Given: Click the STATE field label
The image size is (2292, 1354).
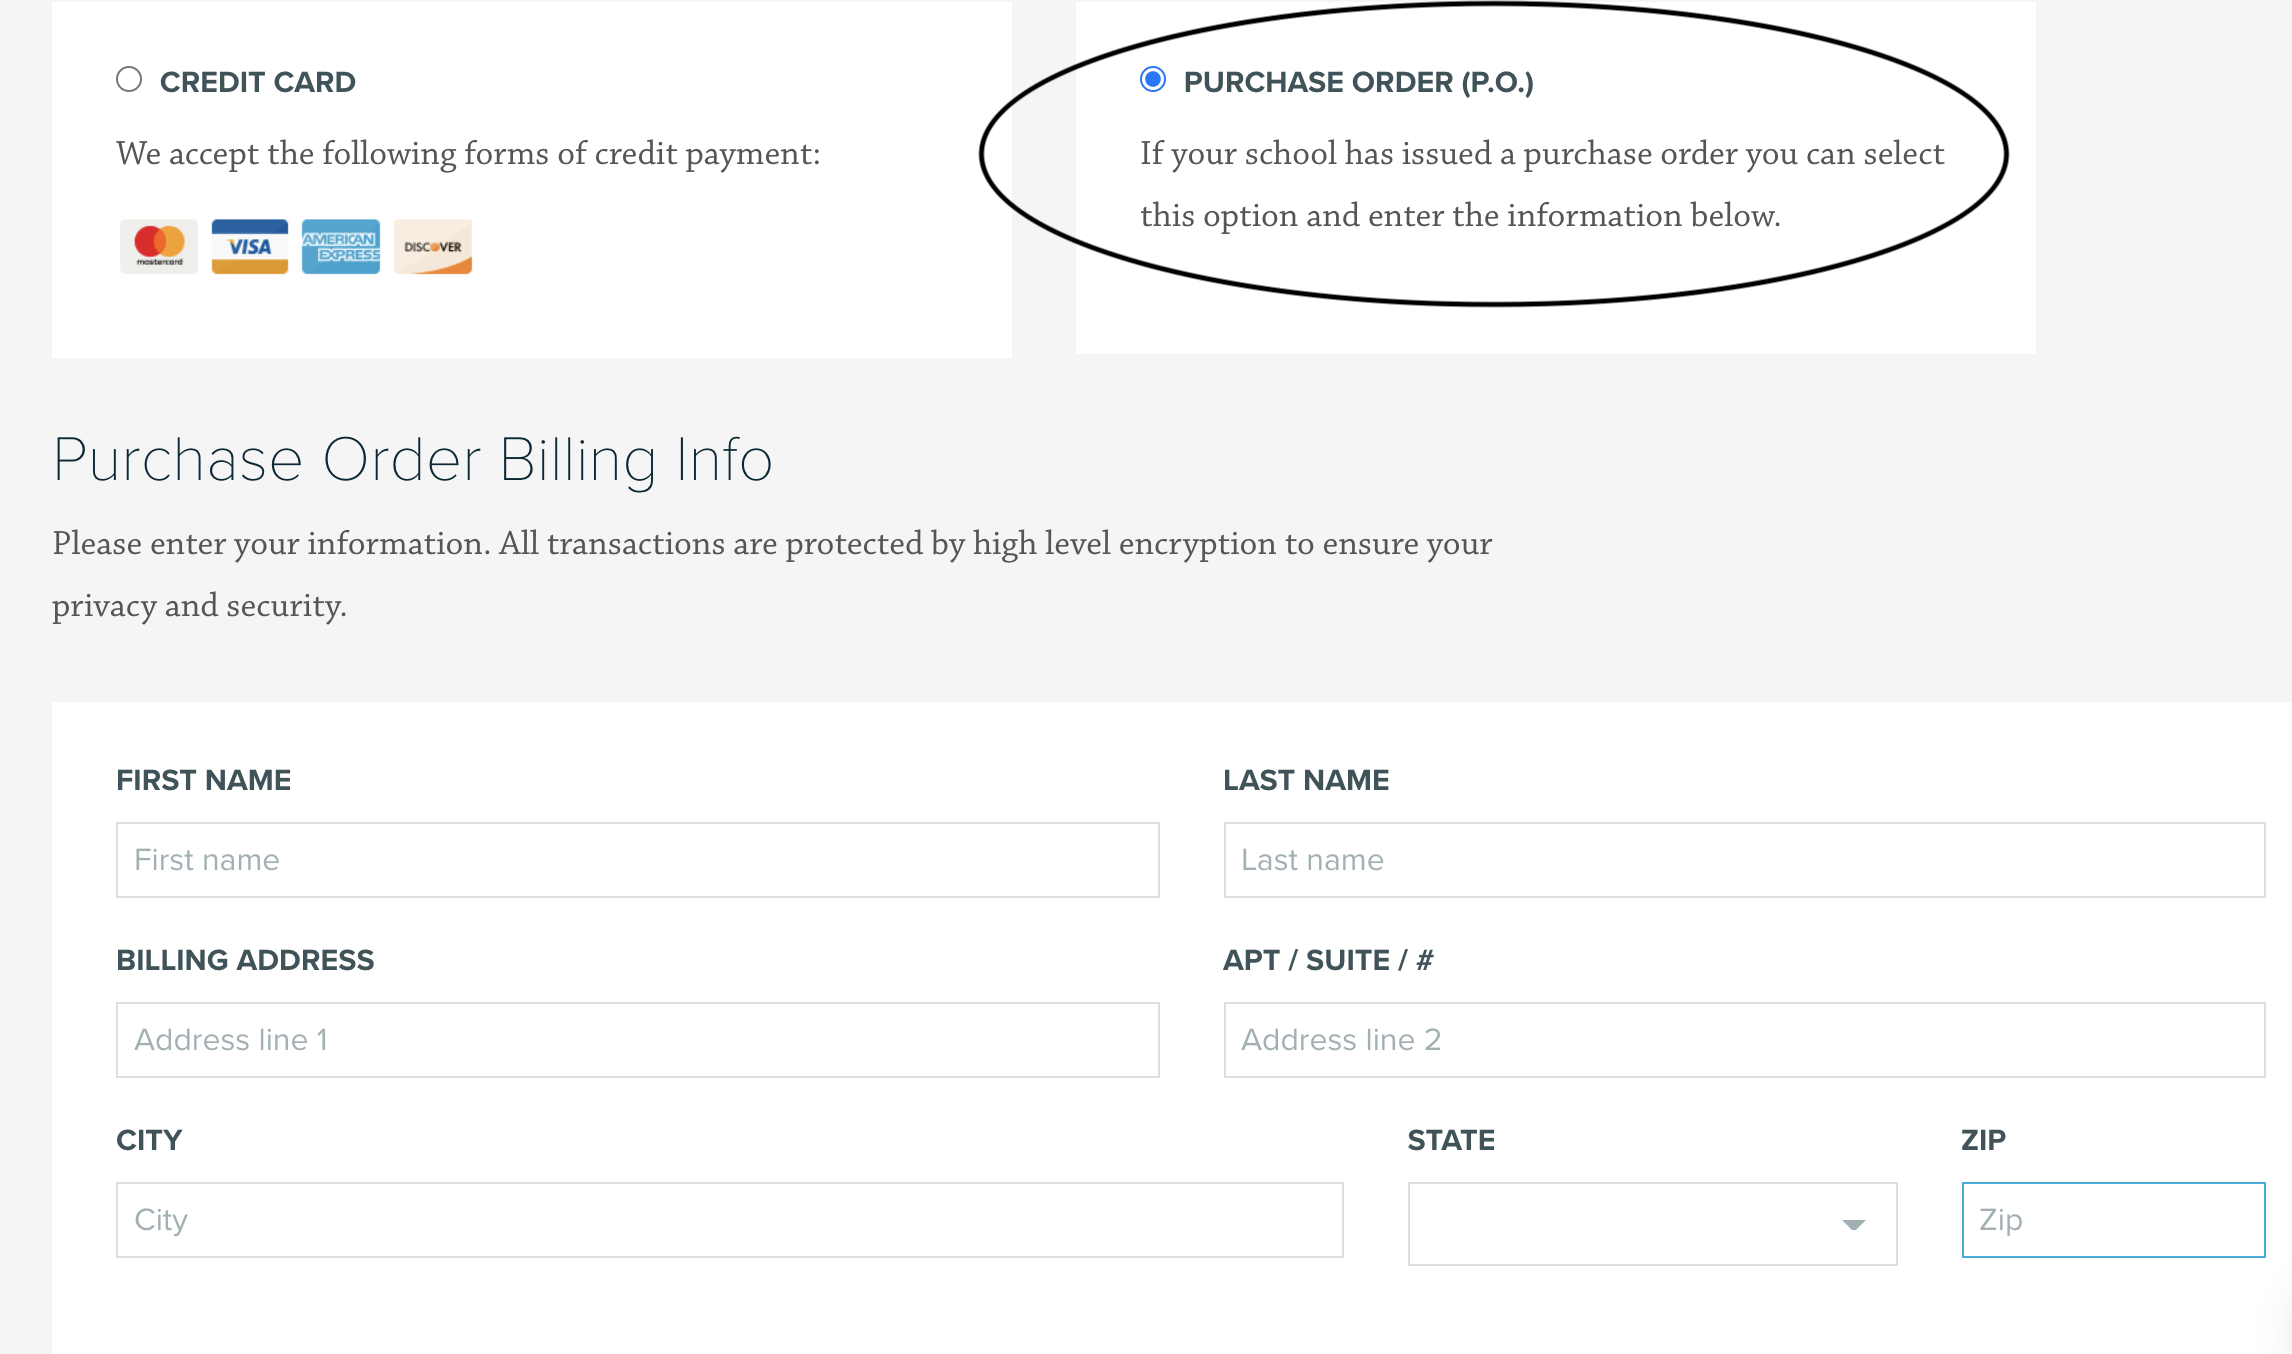Looking at the screenshot, I should click(1451, 1140).
